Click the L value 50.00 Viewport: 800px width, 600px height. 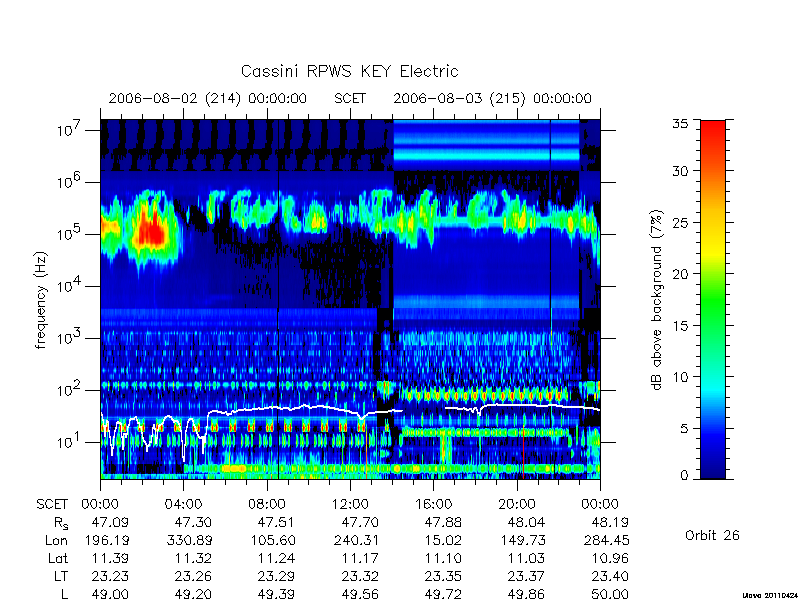click(x=610, y=594)
